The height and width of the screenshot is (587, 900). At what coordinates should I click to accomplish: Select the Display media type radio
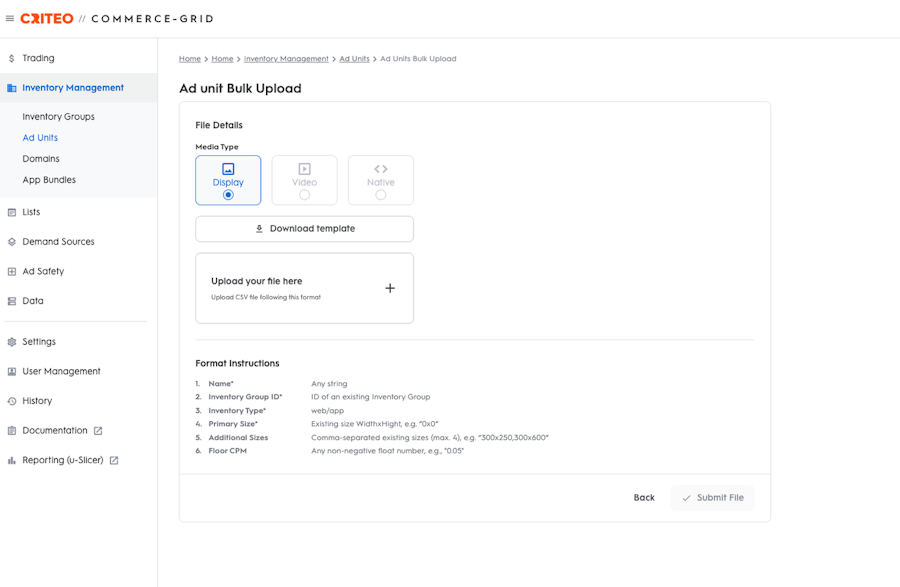[x=228, y=195]
